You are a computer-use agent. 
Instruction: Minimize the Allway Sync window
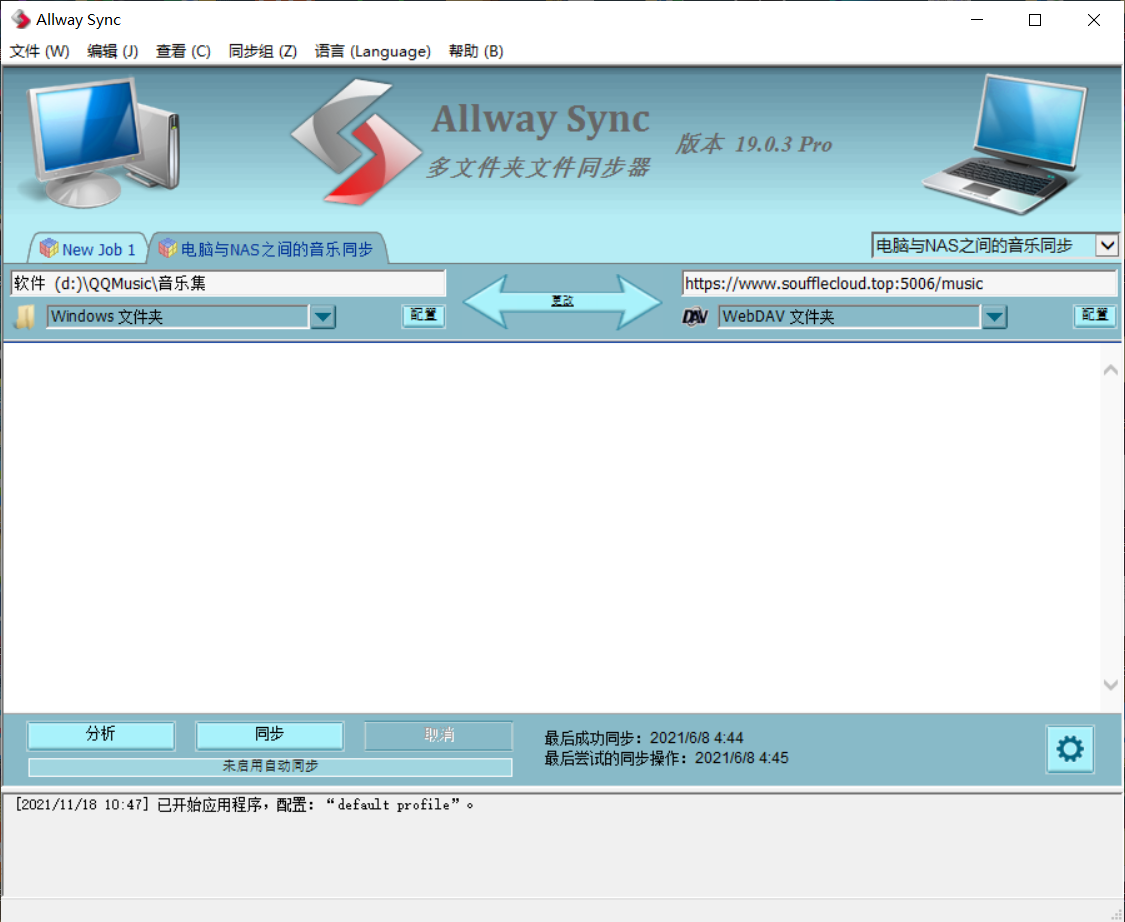[976, 20]
